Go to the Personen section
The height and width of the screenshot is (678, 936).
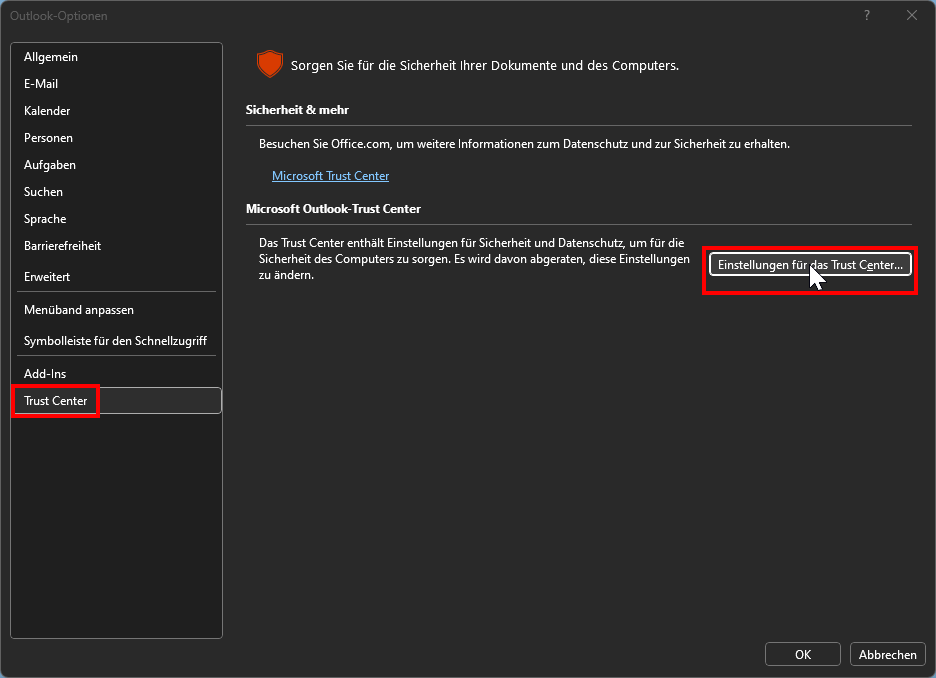[x=48, y=138]
